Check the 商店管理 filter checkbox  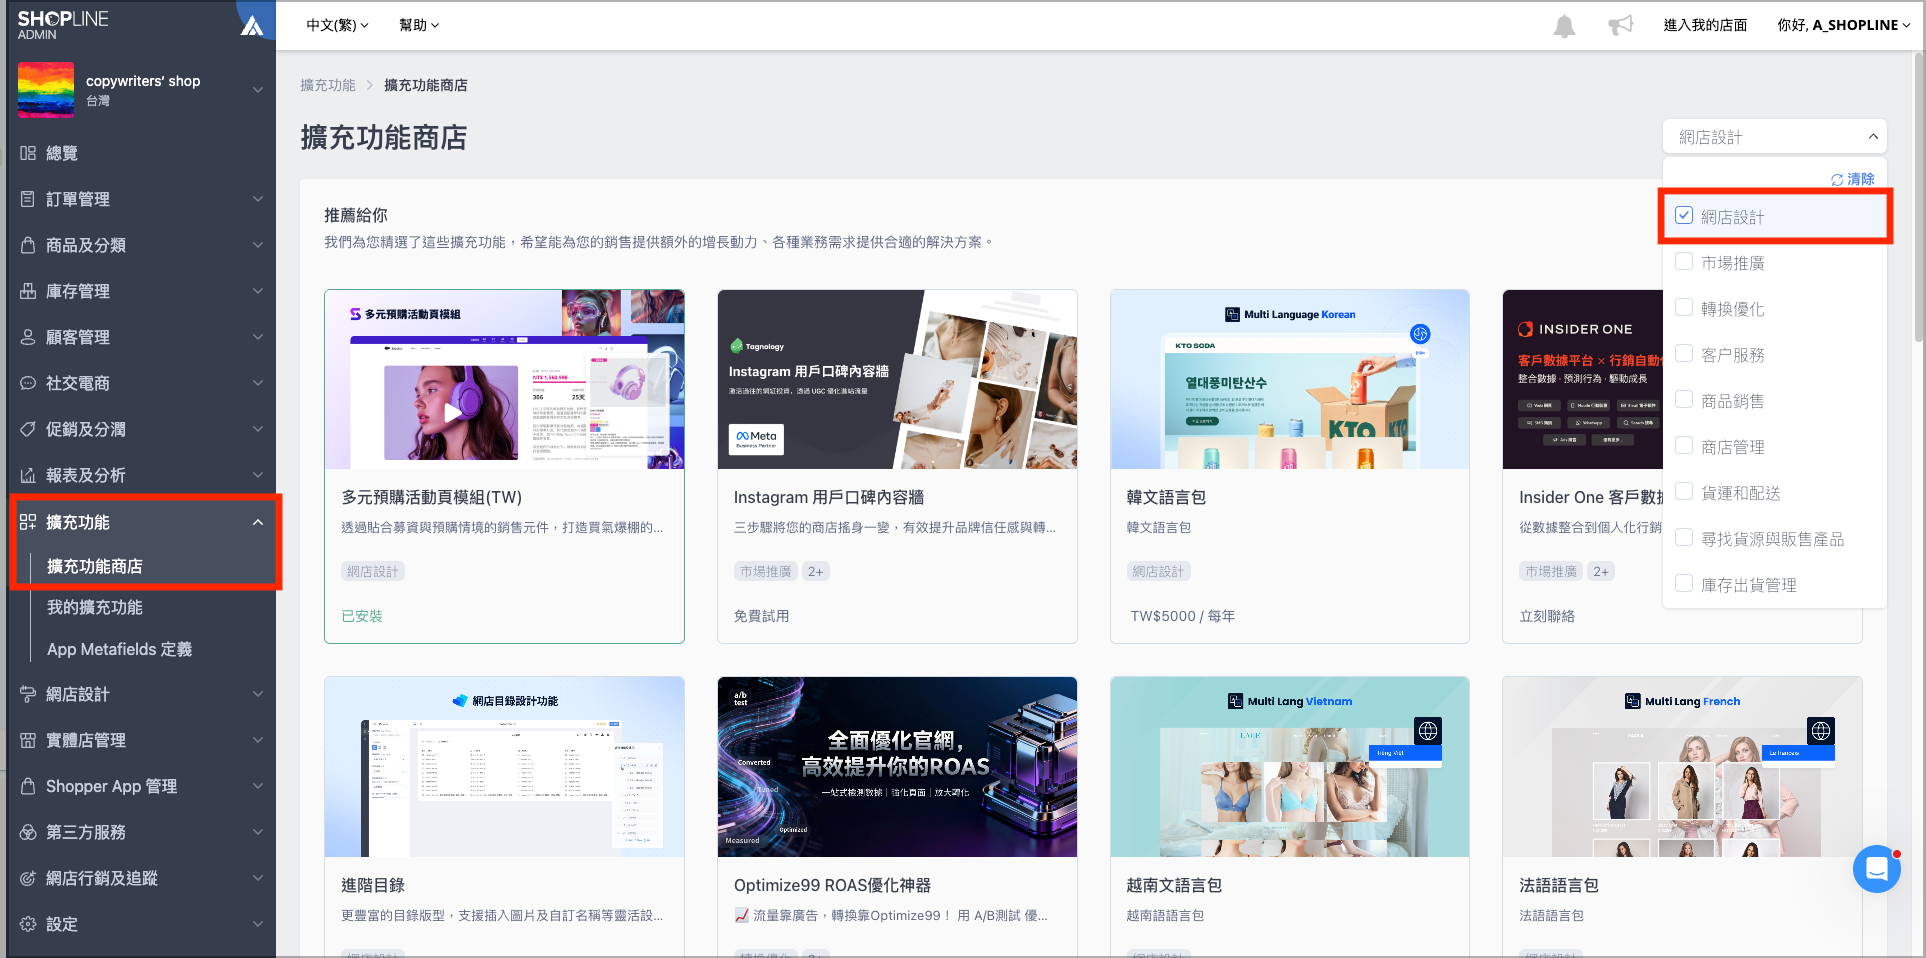click(1684, 446)
